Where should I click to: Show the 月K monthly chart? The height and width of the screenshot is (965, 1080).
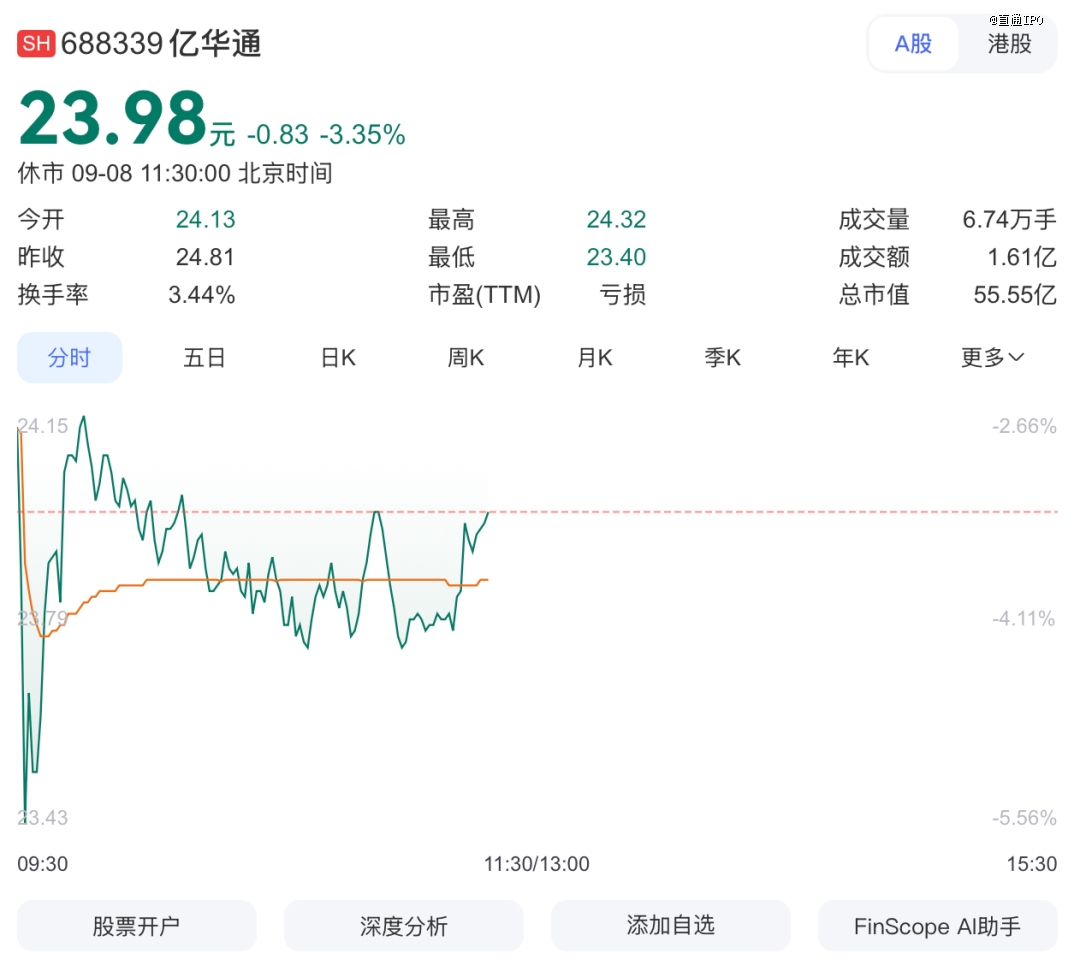(x=594, y=358)
